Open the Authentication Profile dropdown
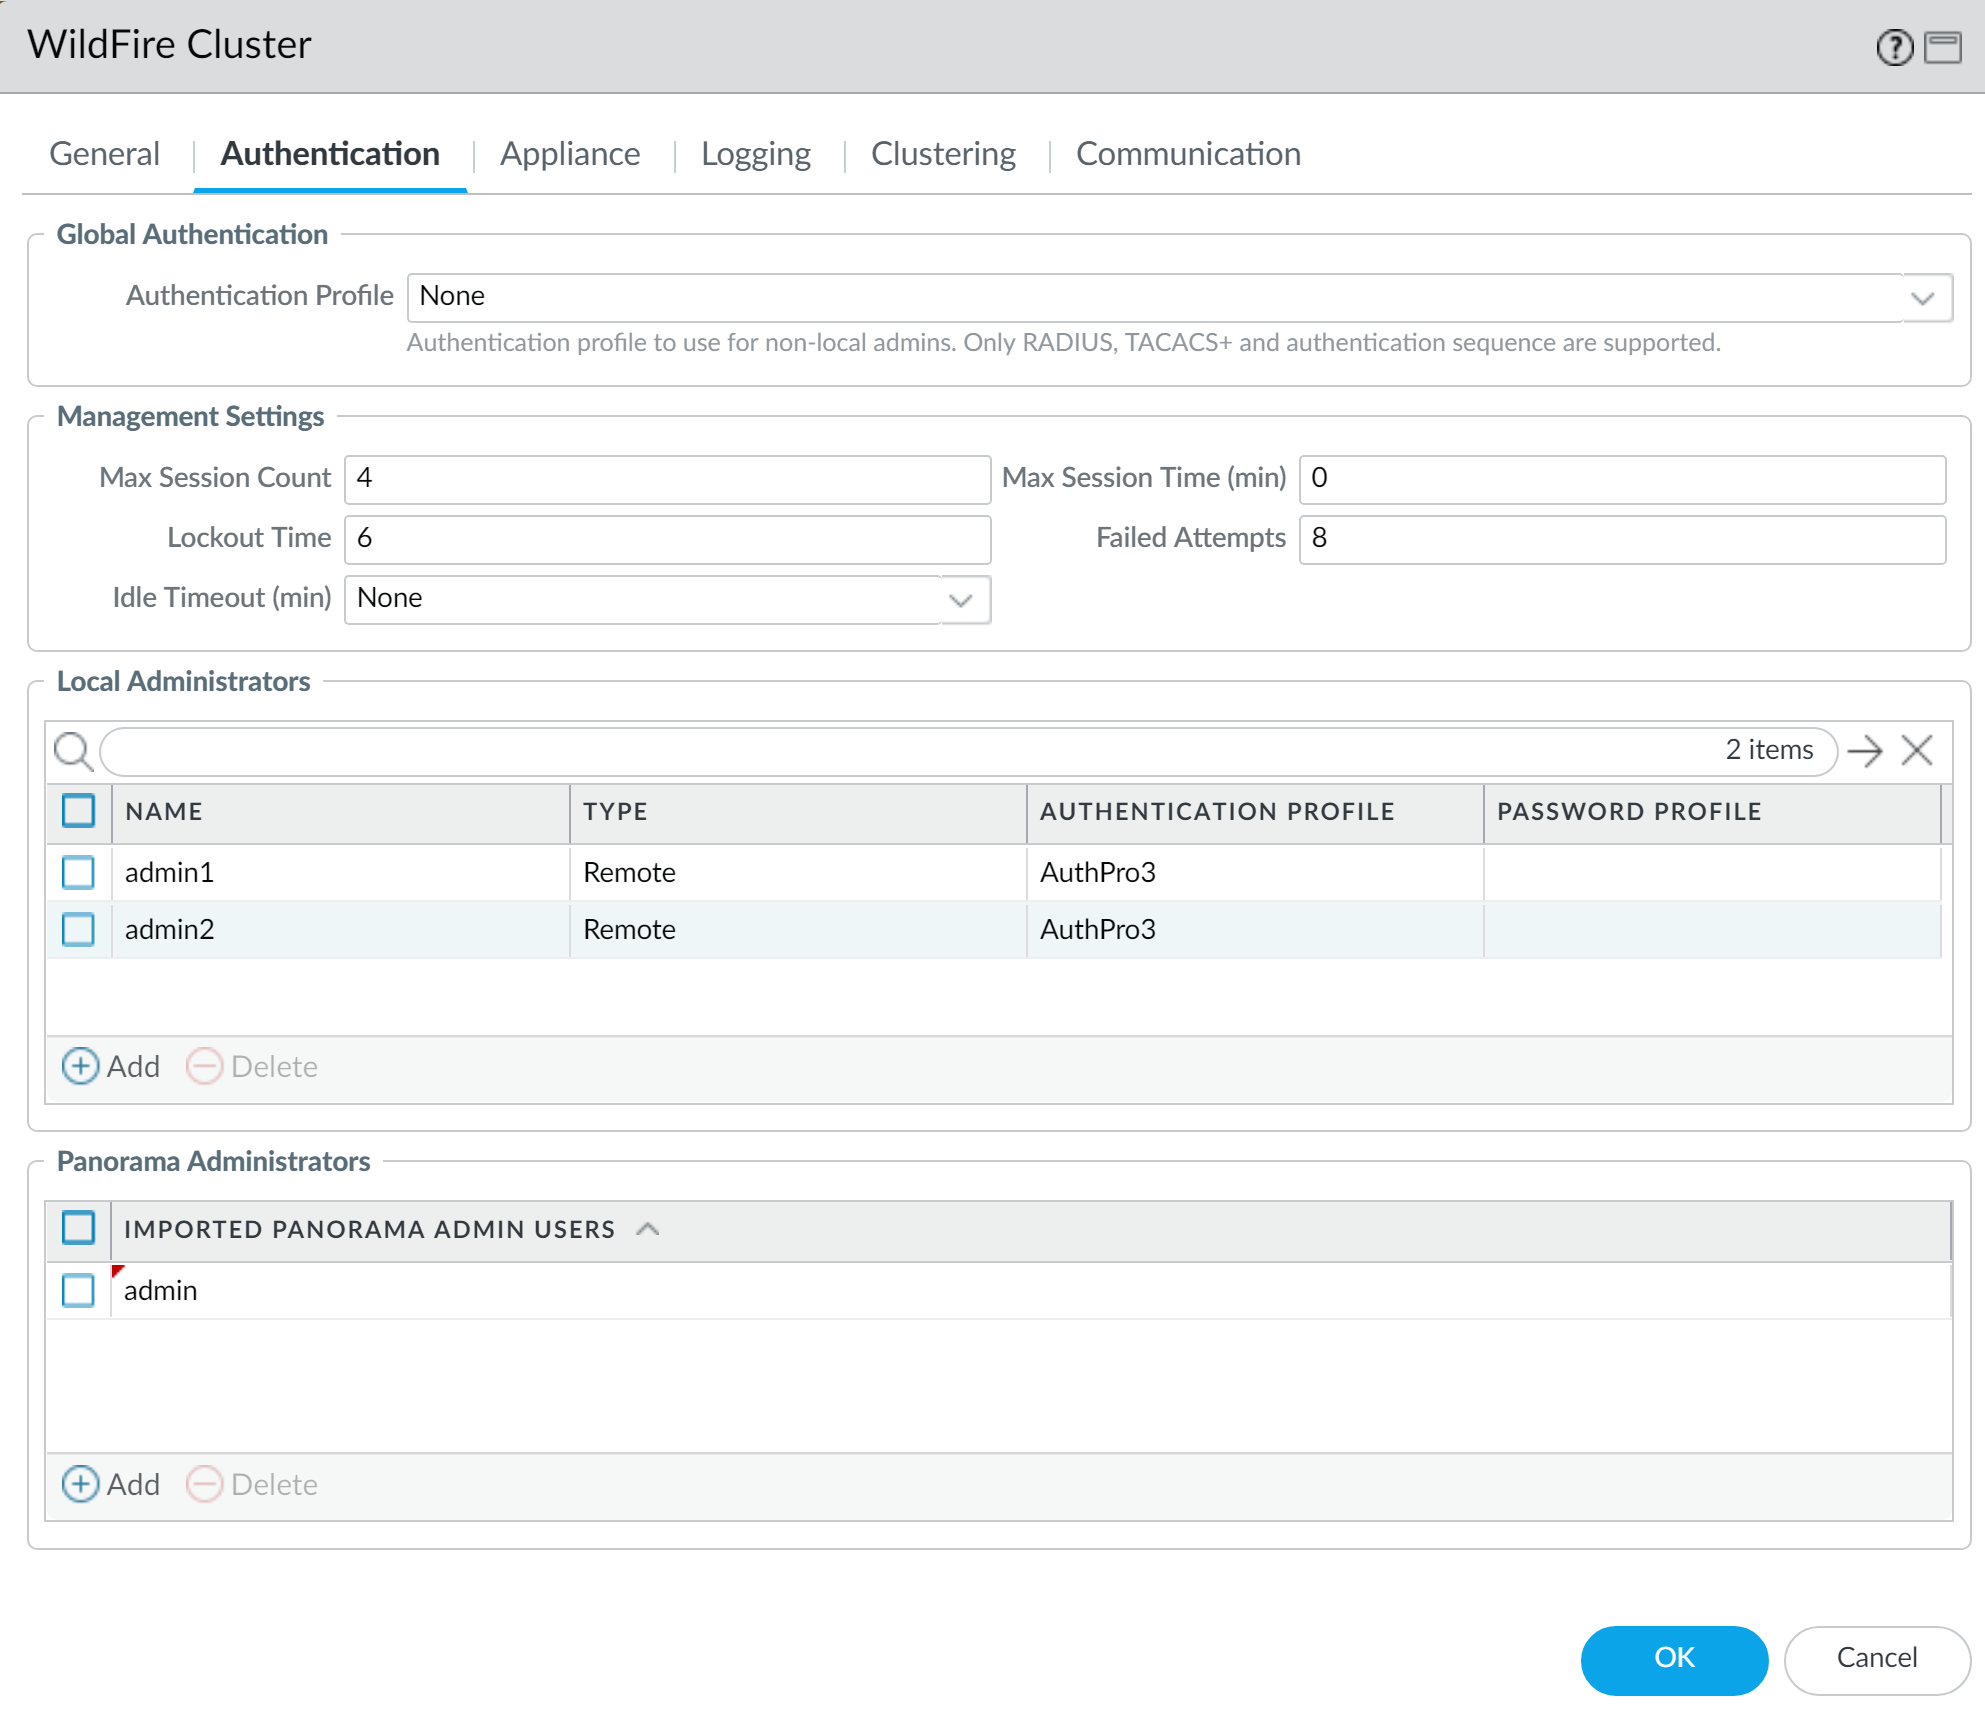The width and height of the screenshot is (1985, 1732). 1922,298
